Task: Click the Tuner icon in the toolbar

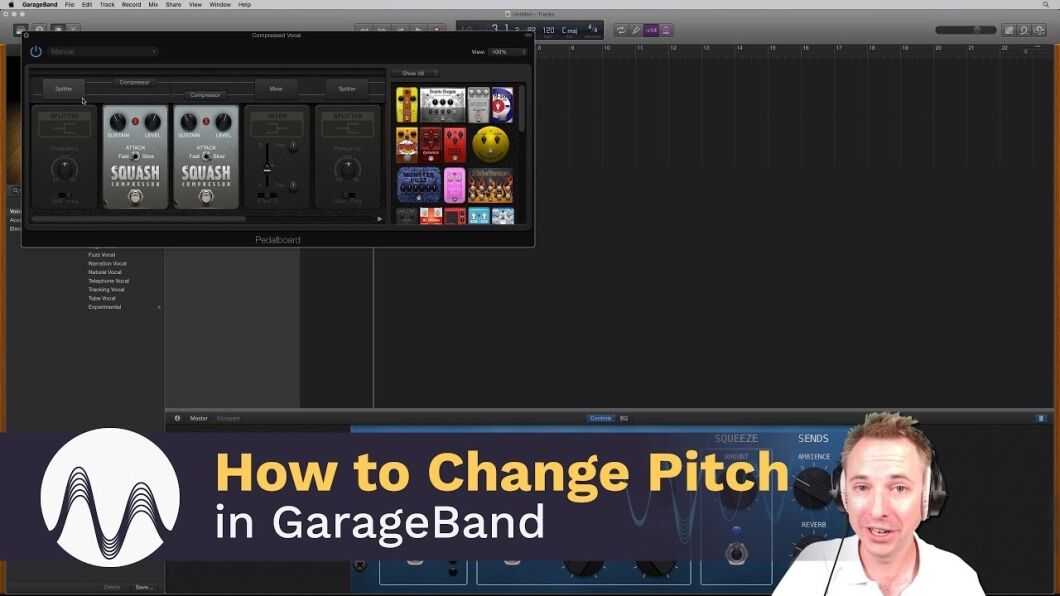Action: (637, 30)
